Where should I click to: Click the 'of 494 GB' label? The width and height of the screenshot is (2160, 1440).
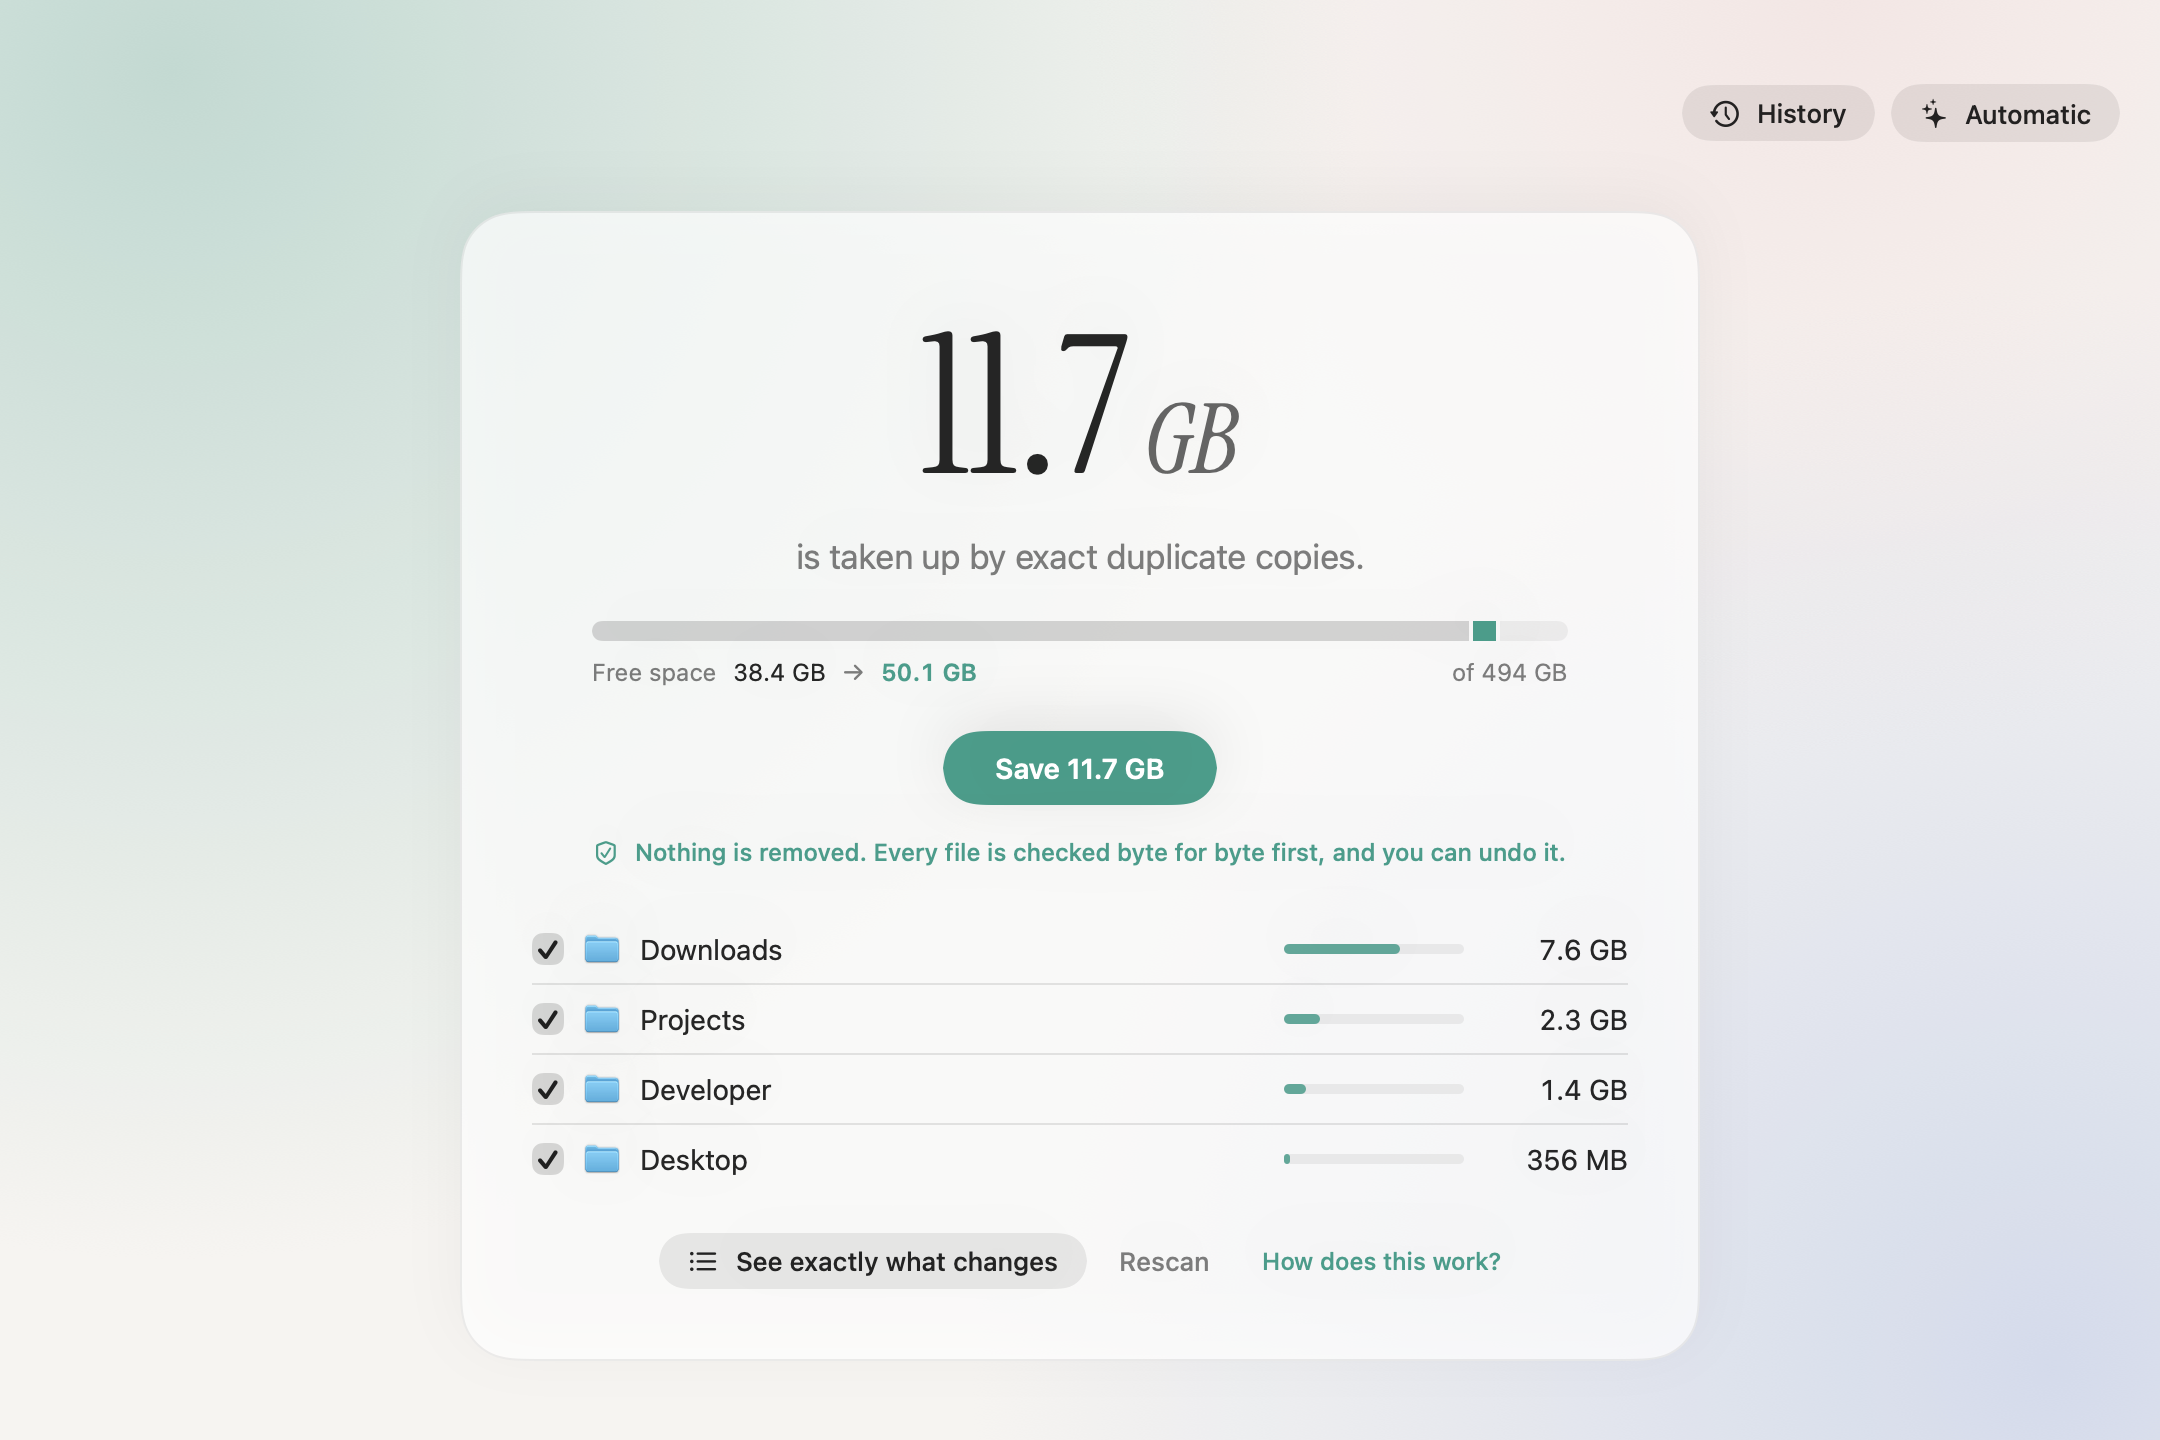[x=1509, y=673]
